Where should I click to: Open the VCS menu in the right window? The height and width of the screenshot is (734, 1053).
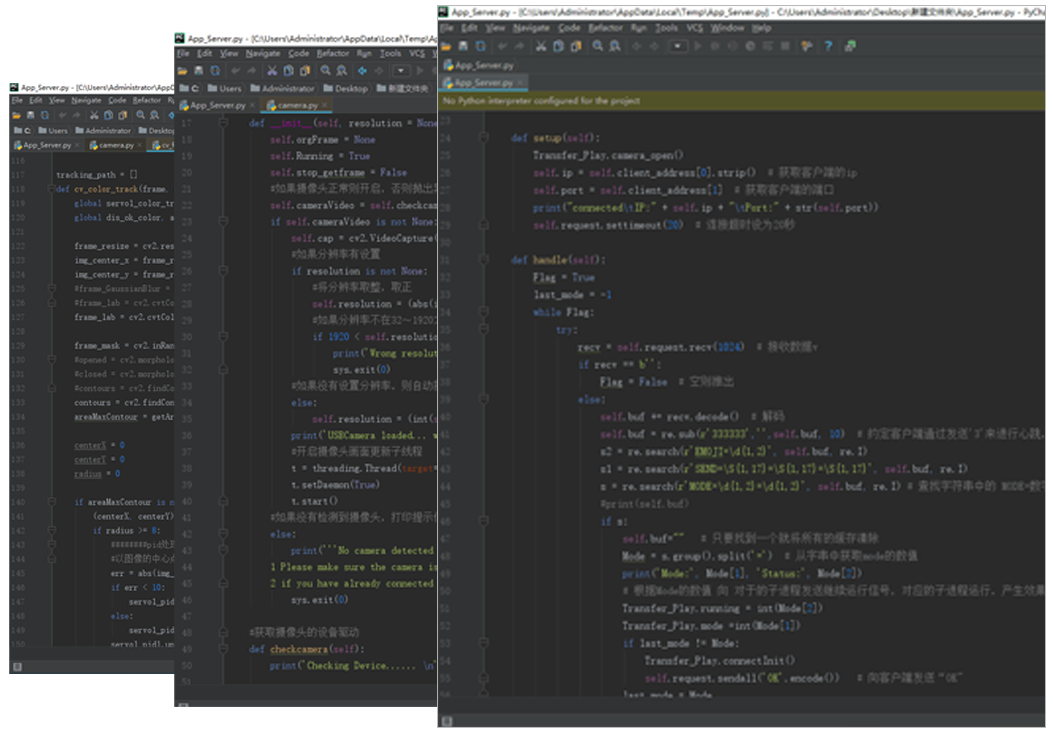click(693, 28)
